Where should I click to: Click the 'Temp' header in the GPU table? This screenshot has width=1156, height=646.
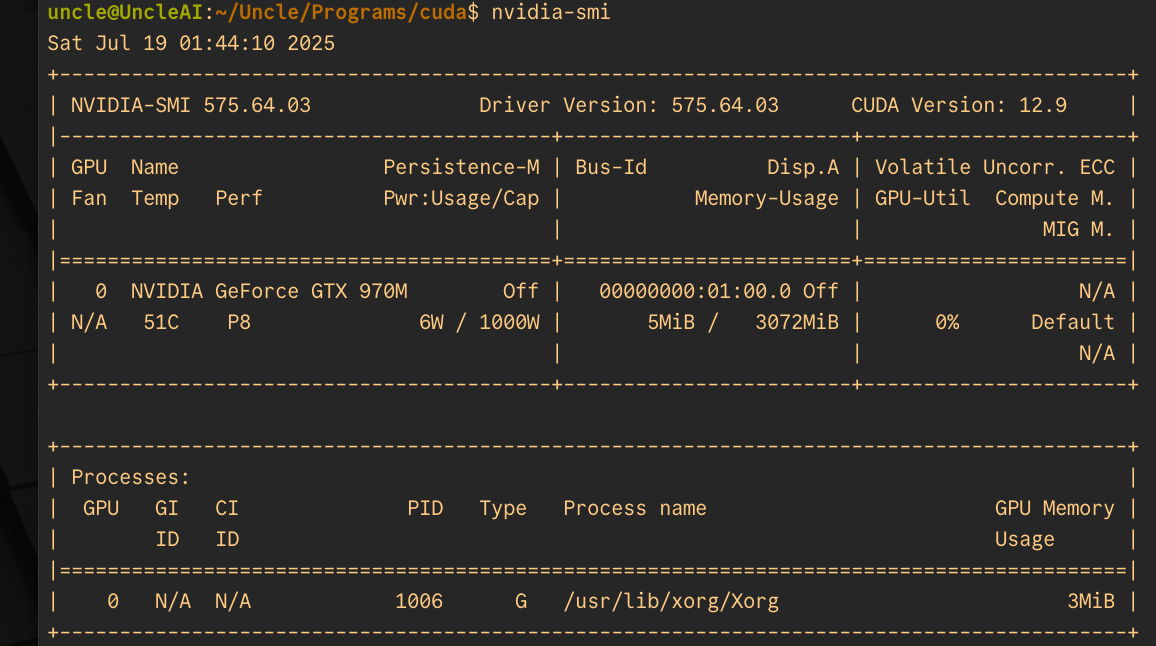(x=155, y=198)
